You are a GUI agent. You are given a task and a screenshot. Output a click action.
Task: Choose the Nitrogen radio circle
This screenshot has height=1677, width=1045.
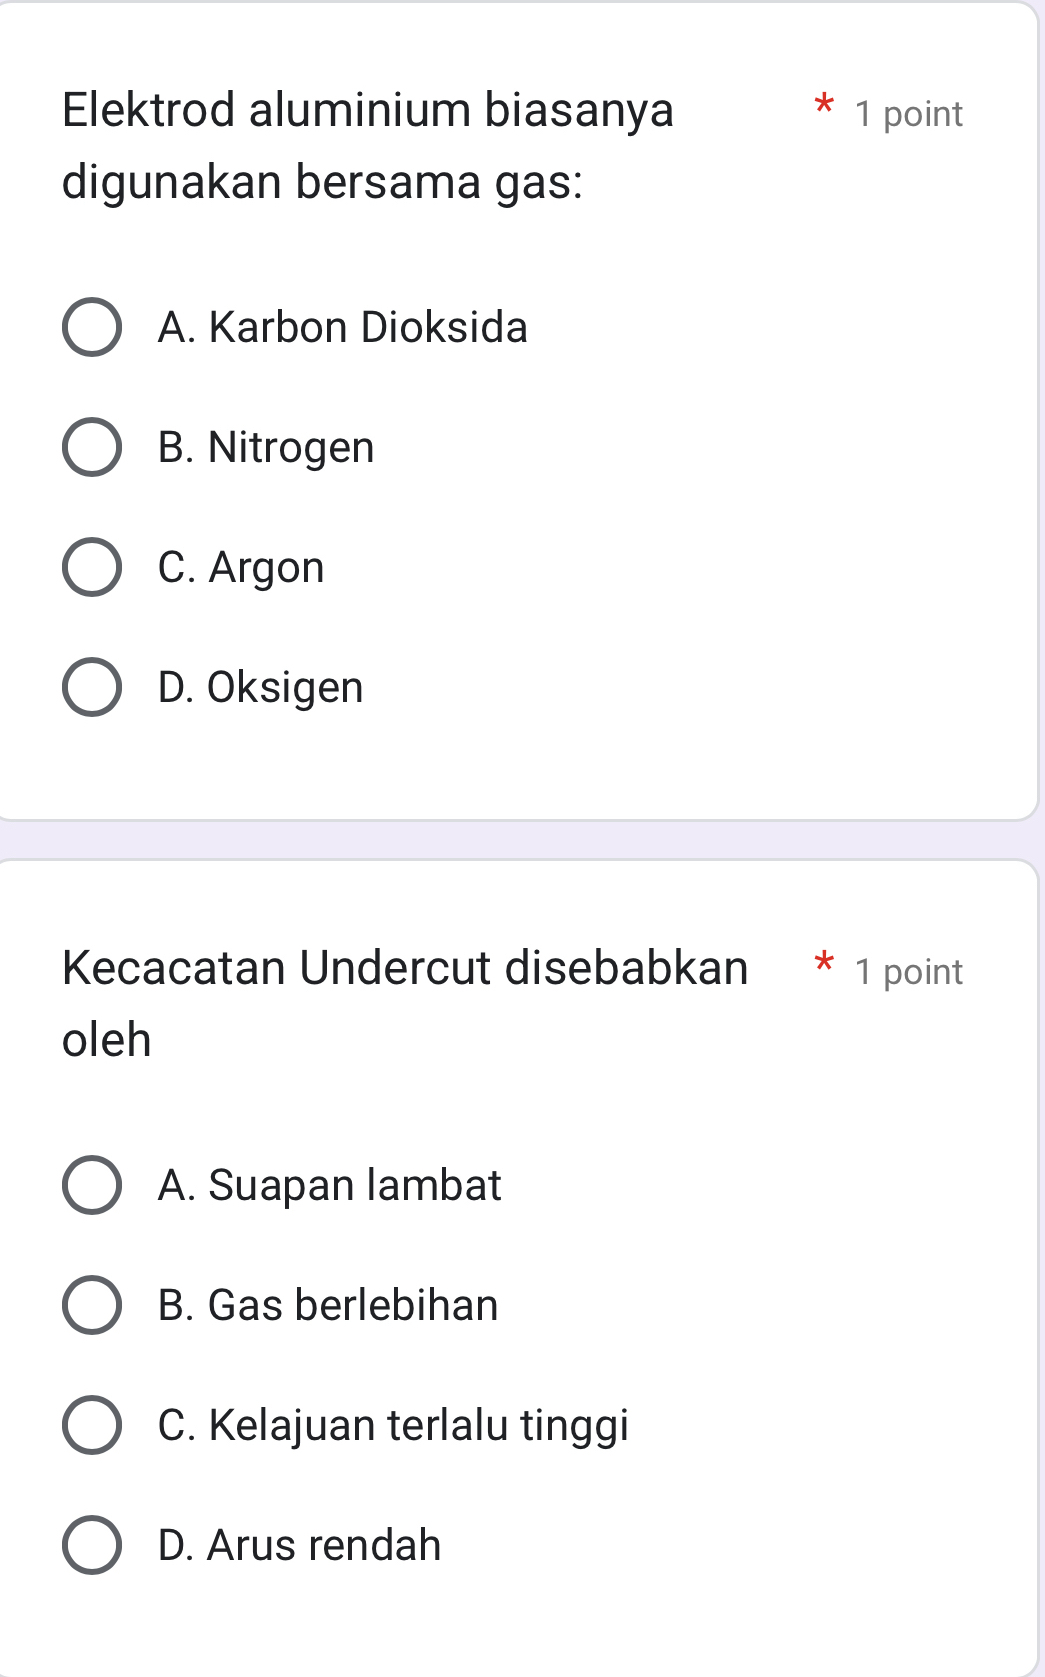click(x=92, y=447)
